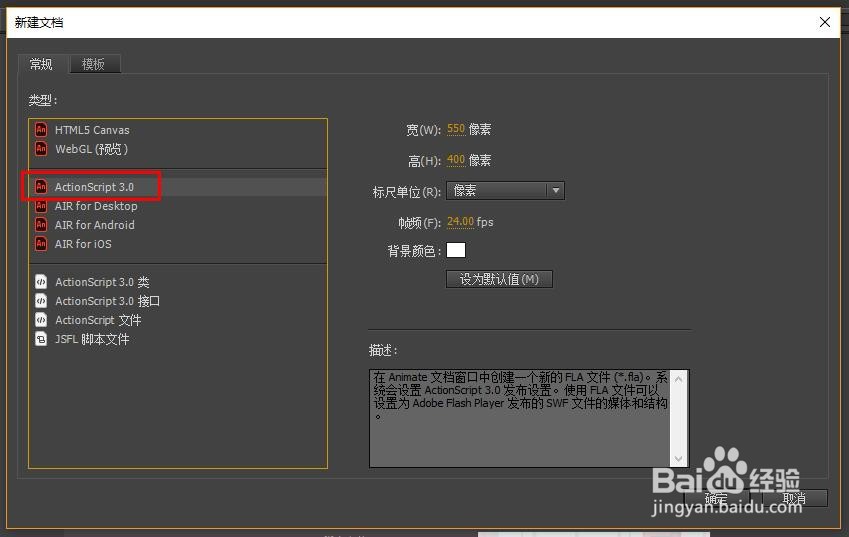The height and width of the screenshot is (537, 849).
Task: Select the JSFL 脚本文件 icon
Action: (41, 339)
